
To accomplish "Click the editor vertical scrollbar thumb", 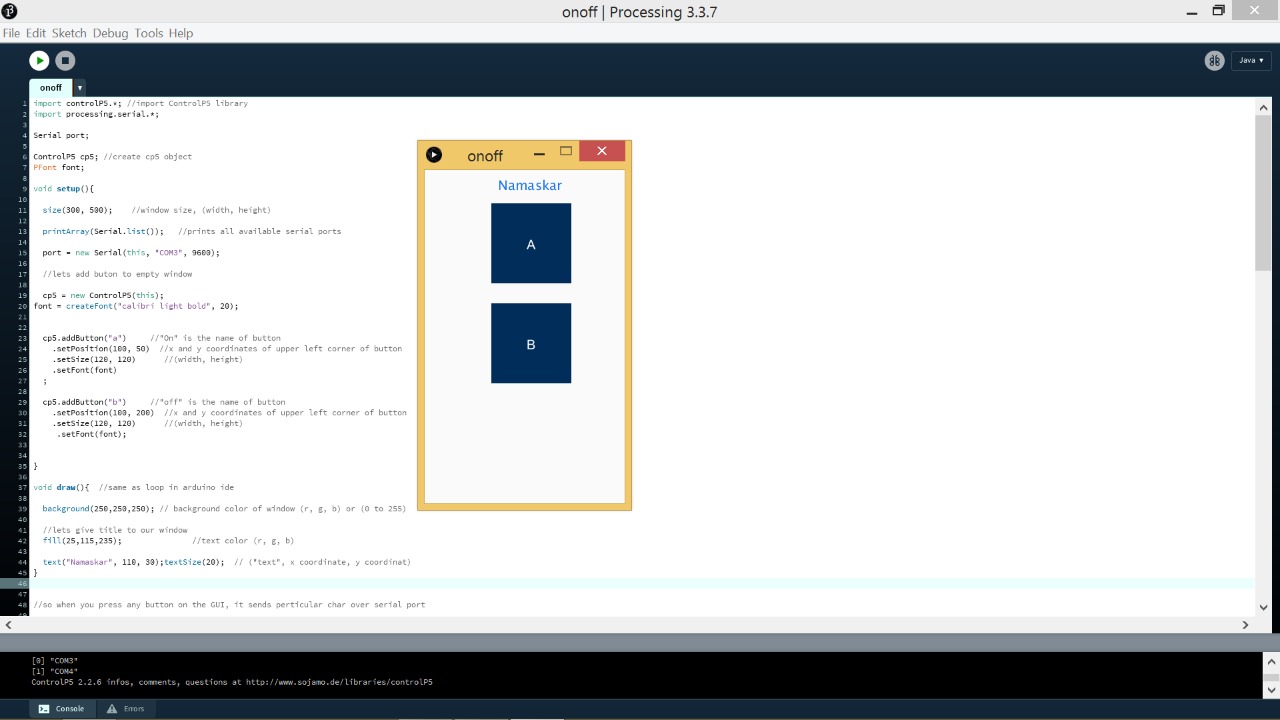I will point(1263,192).
